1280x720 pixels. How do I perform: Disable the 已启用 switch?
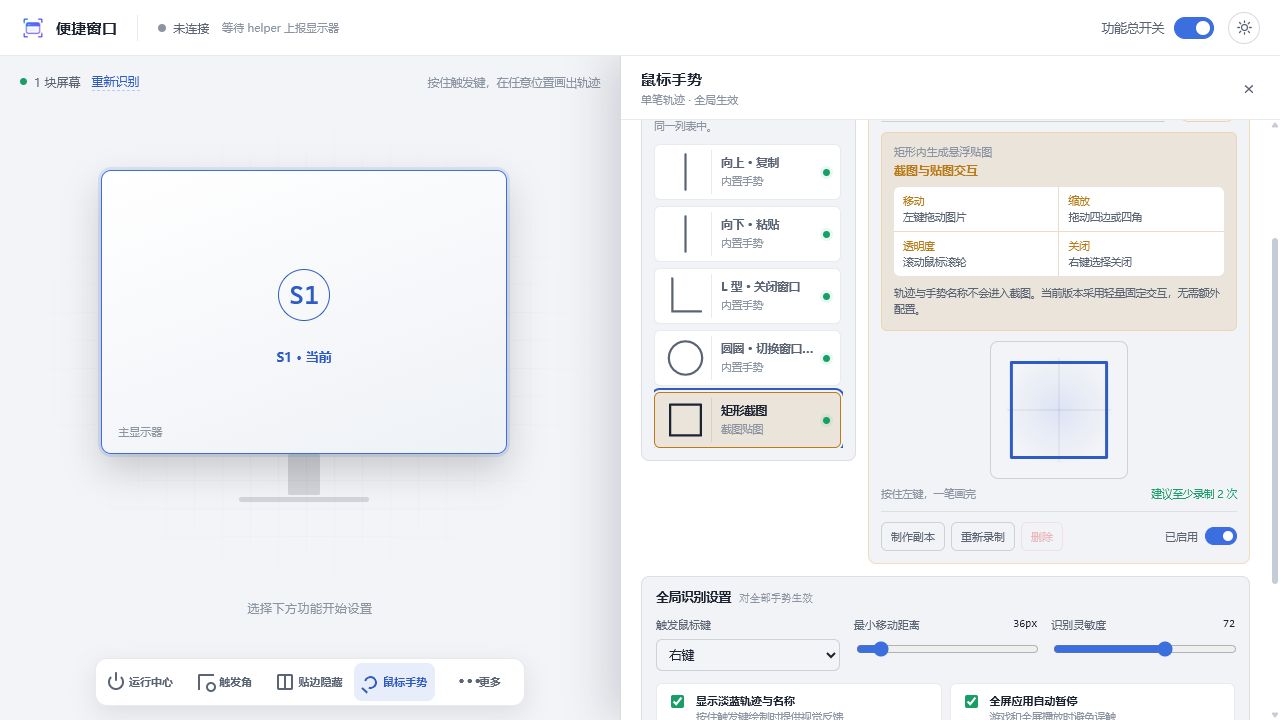[x=1221, y=536]
